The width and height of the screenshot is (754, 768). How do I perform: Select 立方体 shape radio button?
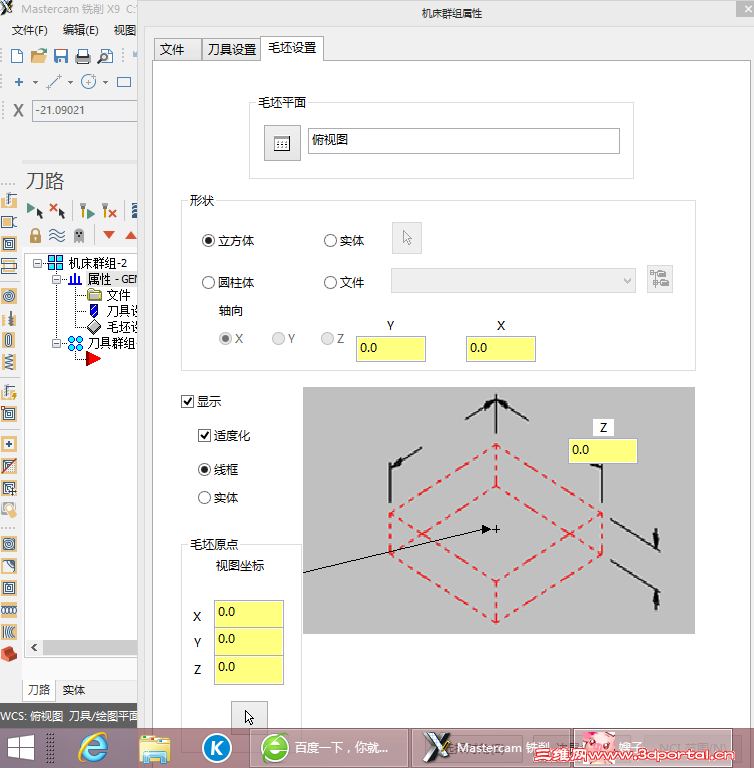click(208, 240)
